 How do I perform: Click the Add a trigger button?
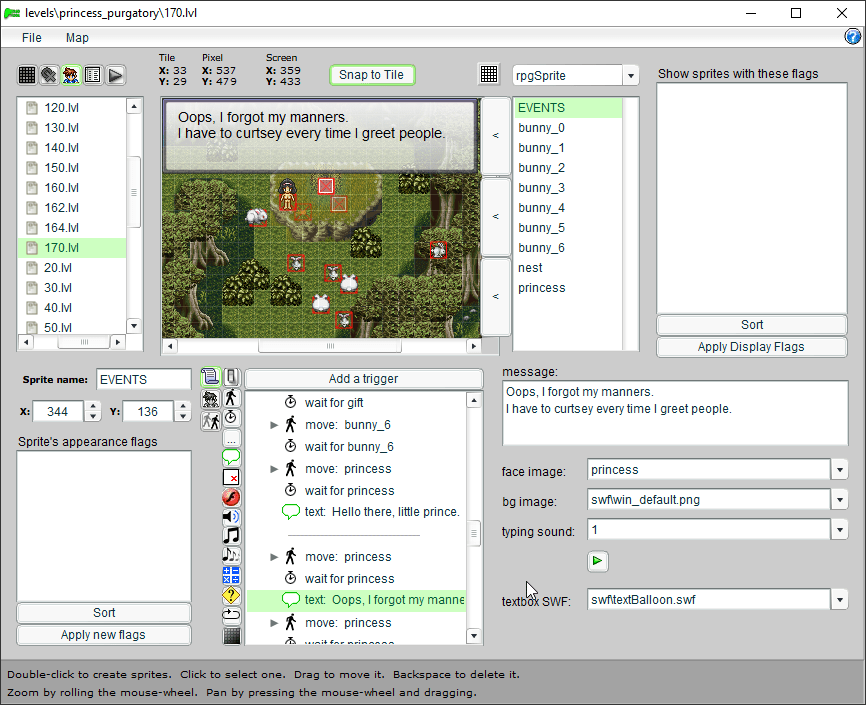point(363,379)
